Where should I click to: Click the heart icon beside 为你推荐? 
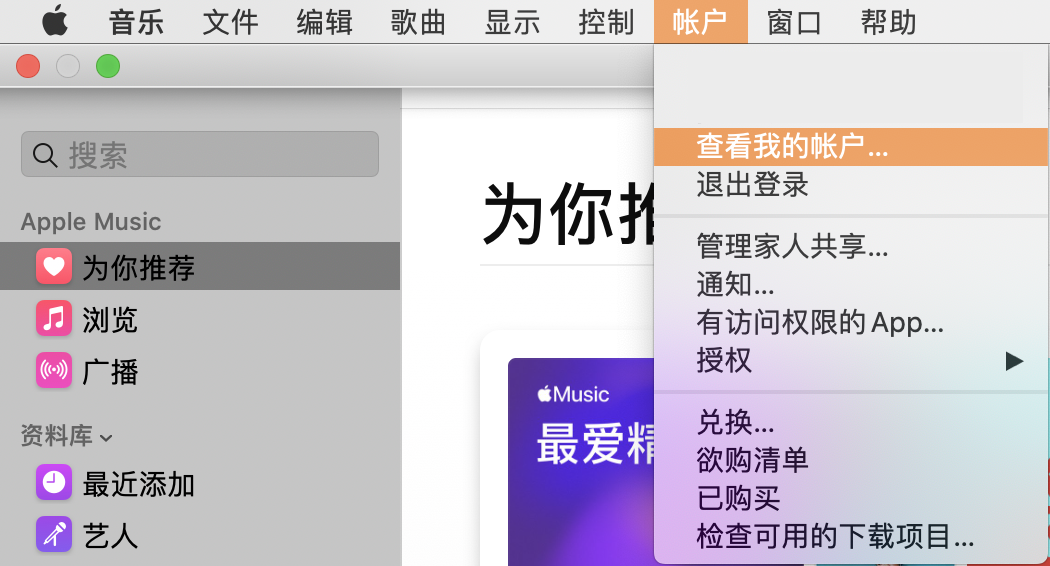coord(54,266)
